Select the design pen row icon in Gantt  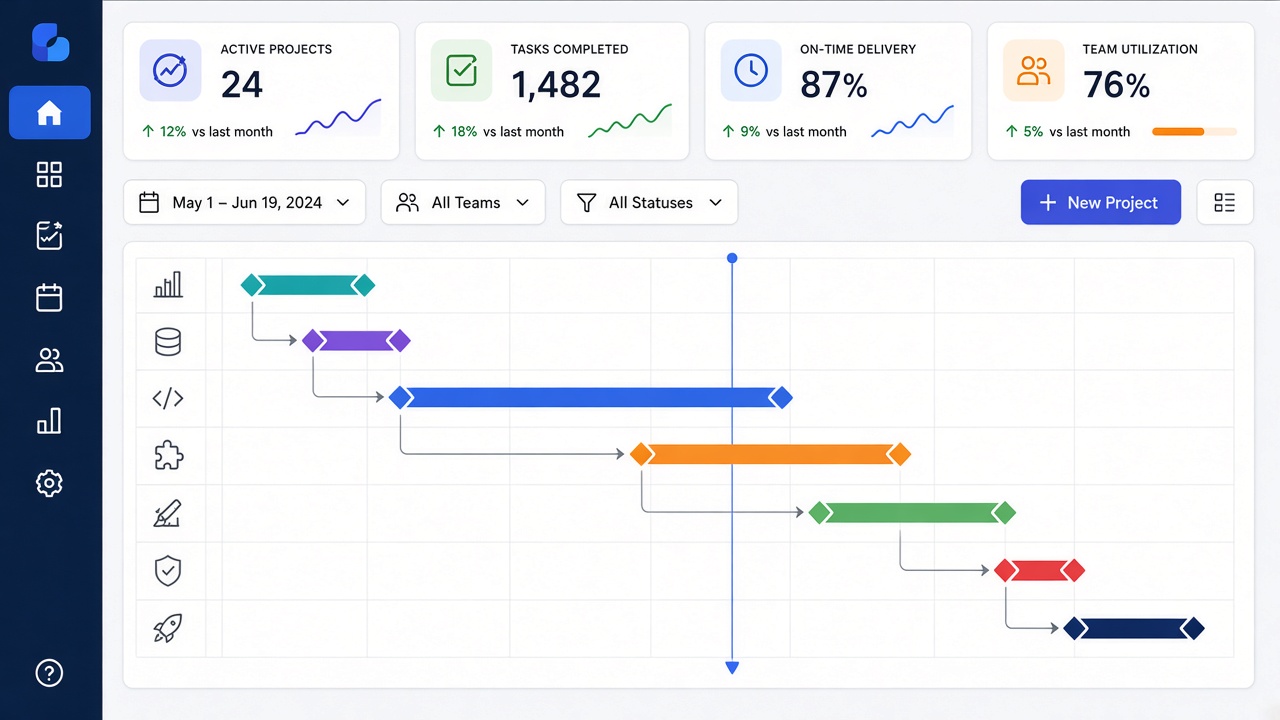coord(168,514)
